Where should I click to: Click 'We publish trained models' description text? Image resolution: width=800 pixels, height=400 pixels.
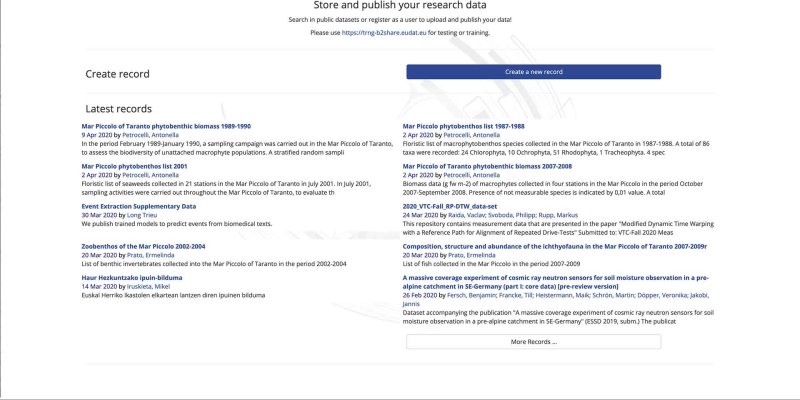pos(177,224)
